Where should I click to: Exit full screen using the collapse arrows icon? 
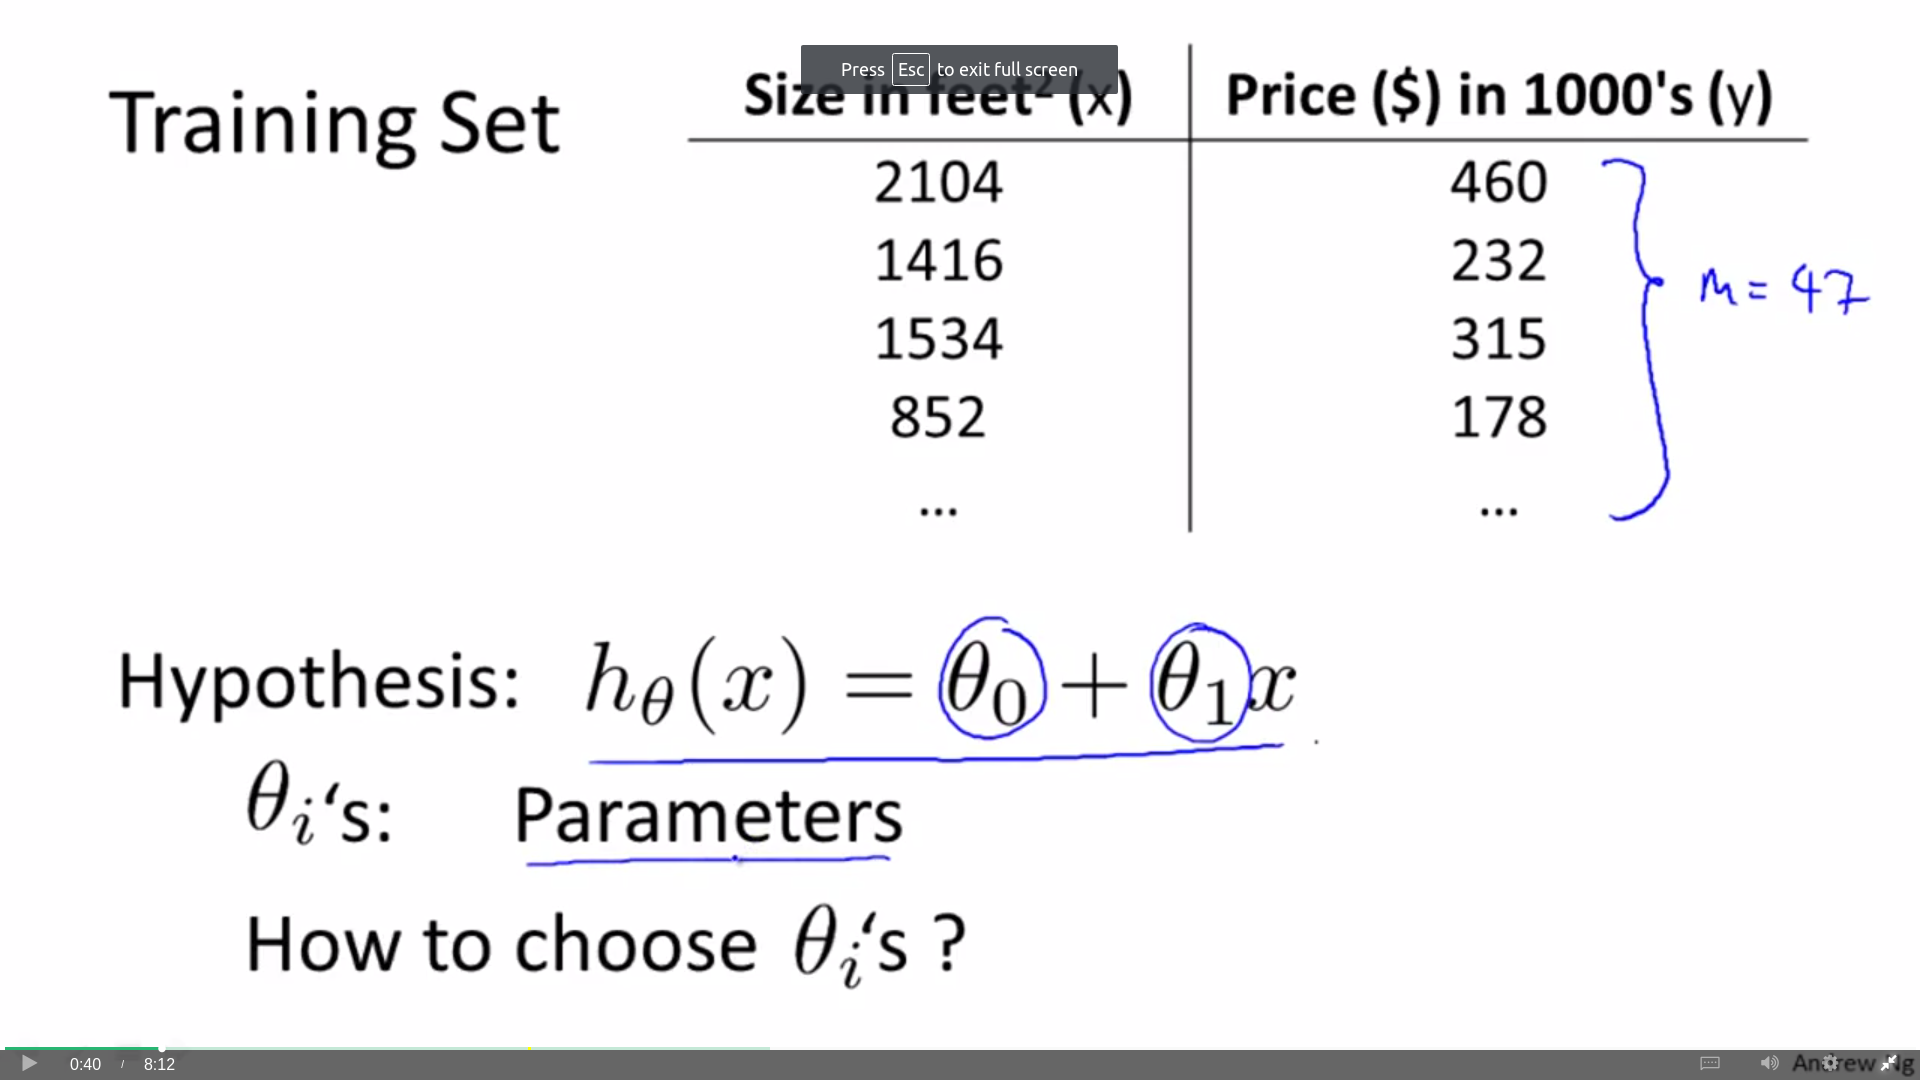point(1889,1063)
